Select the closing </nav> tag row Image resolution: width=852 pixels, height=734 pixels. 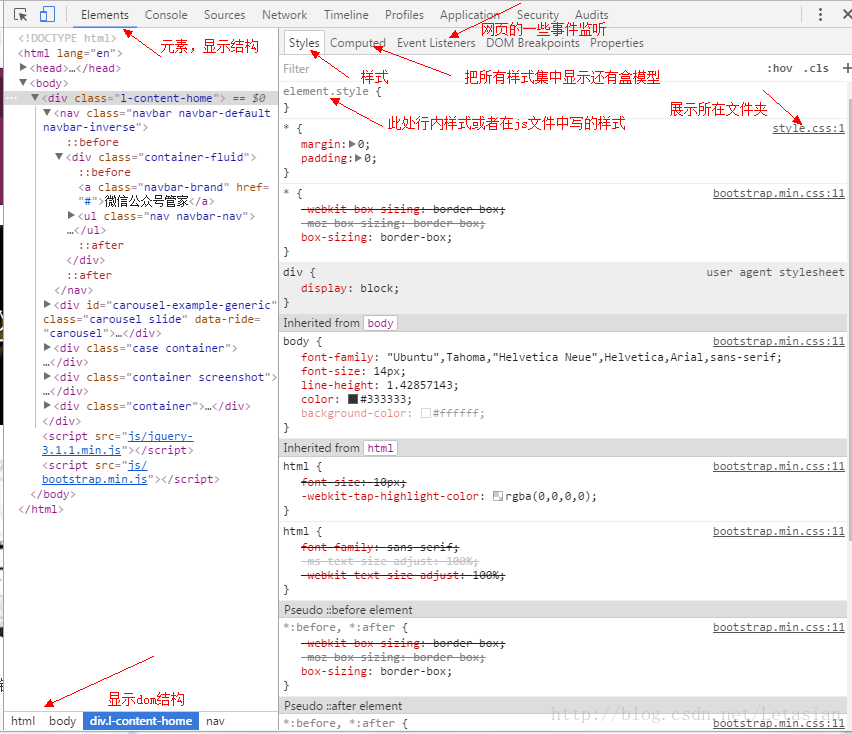tap(73, 290)
